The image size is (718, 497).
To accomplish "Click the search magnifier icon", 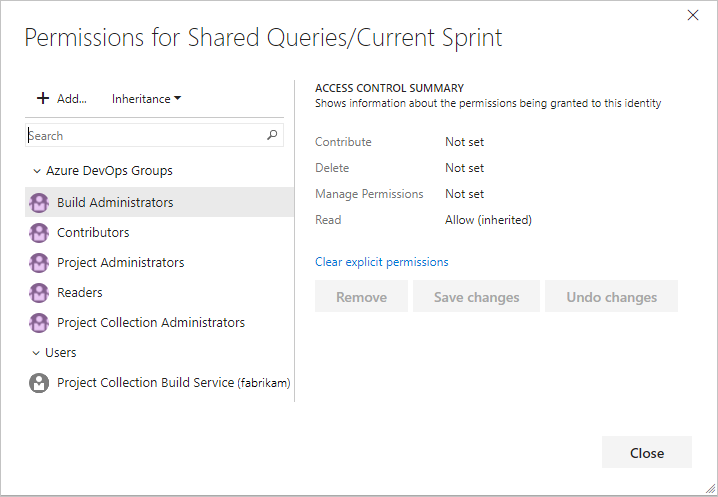I will pyautogui.click(x=272, y=136).
